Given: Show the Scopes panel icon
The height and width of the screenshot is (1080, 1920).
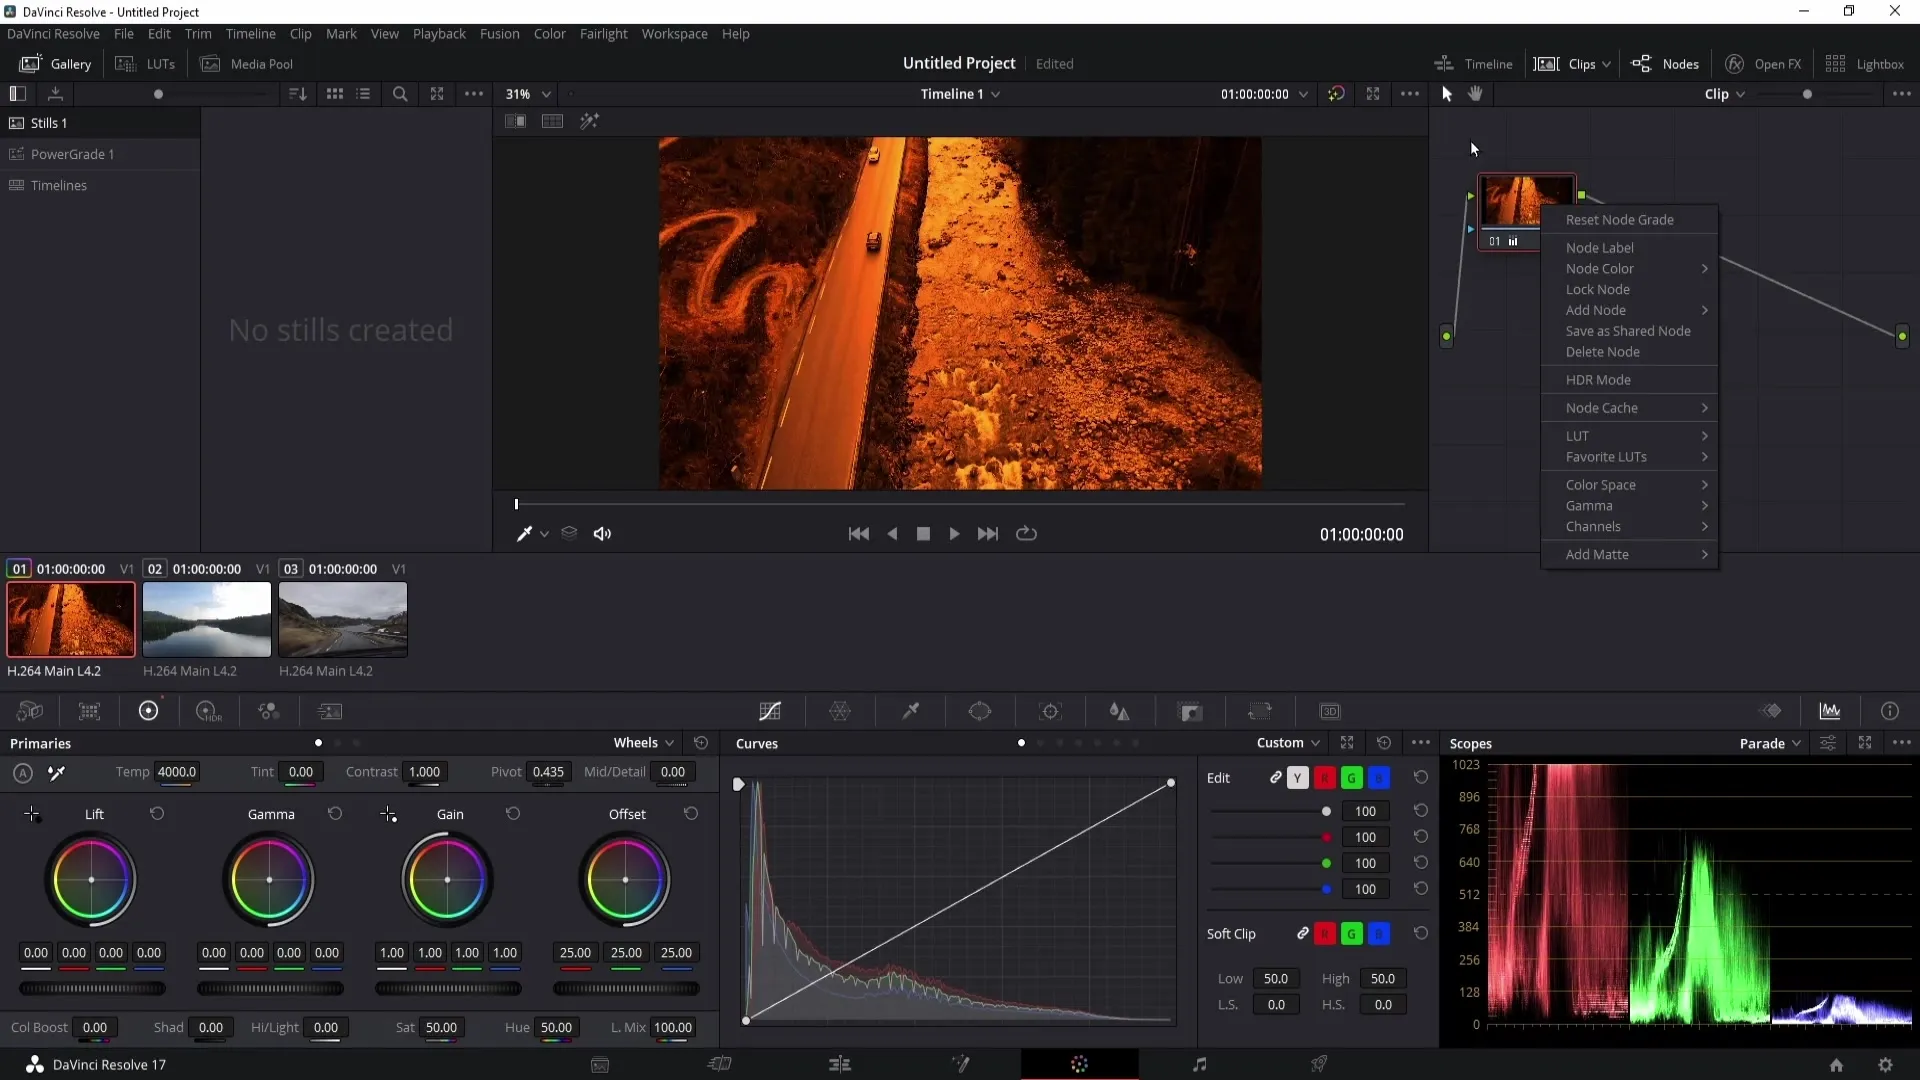Looking at the screenshot, I should (1830, 711).
